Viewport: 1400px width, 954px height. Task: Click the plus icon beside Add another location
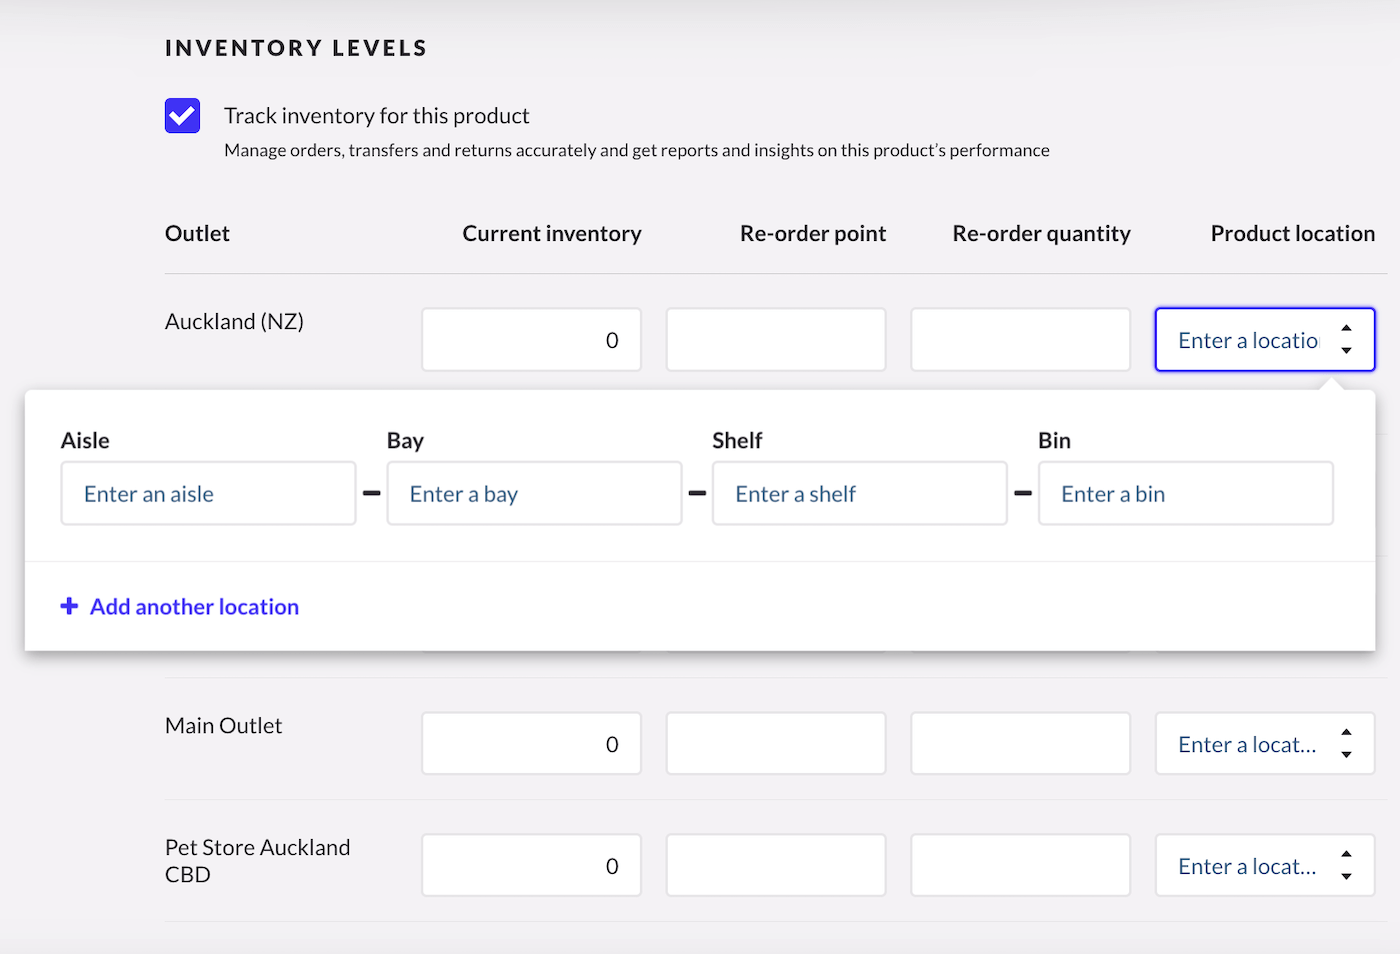click(x=69, y=606)
